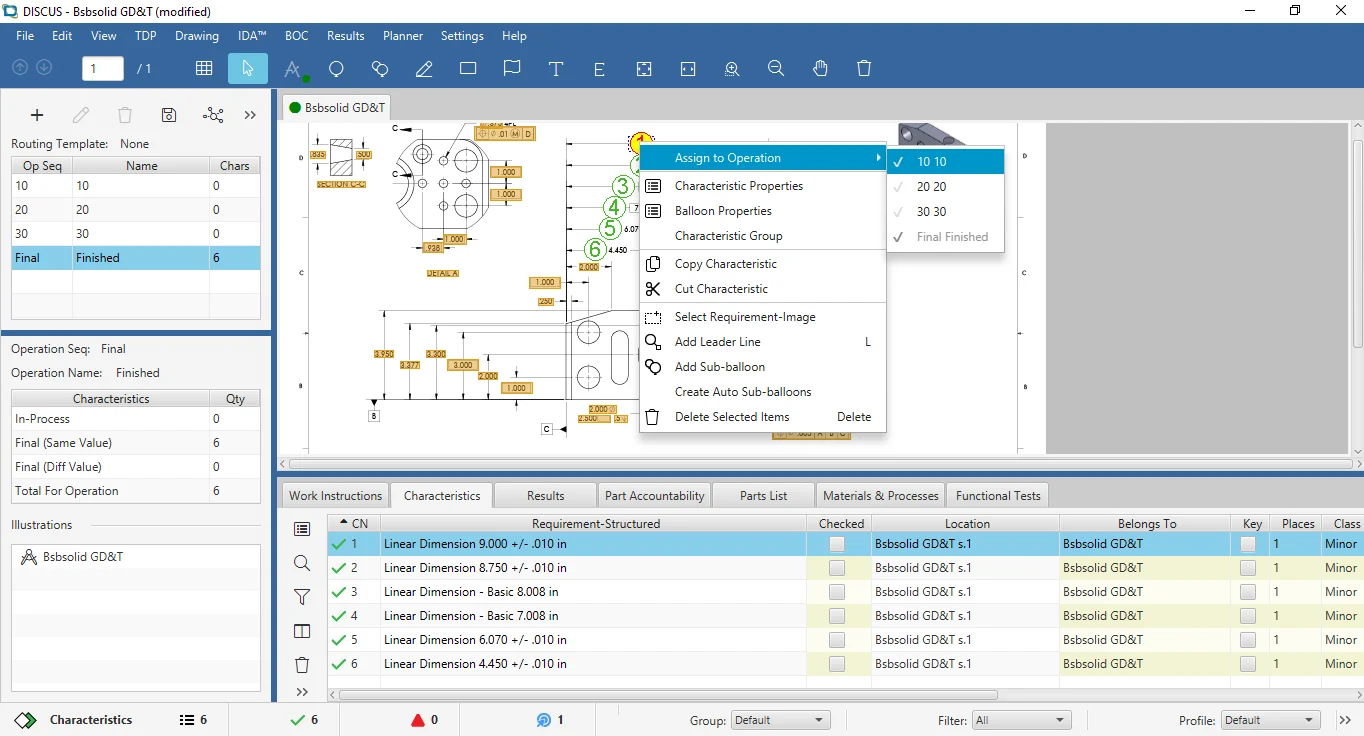This screenshot has height=736, width=1364.
Task: Go to next page arrow
Action: (x=44, y=67)
